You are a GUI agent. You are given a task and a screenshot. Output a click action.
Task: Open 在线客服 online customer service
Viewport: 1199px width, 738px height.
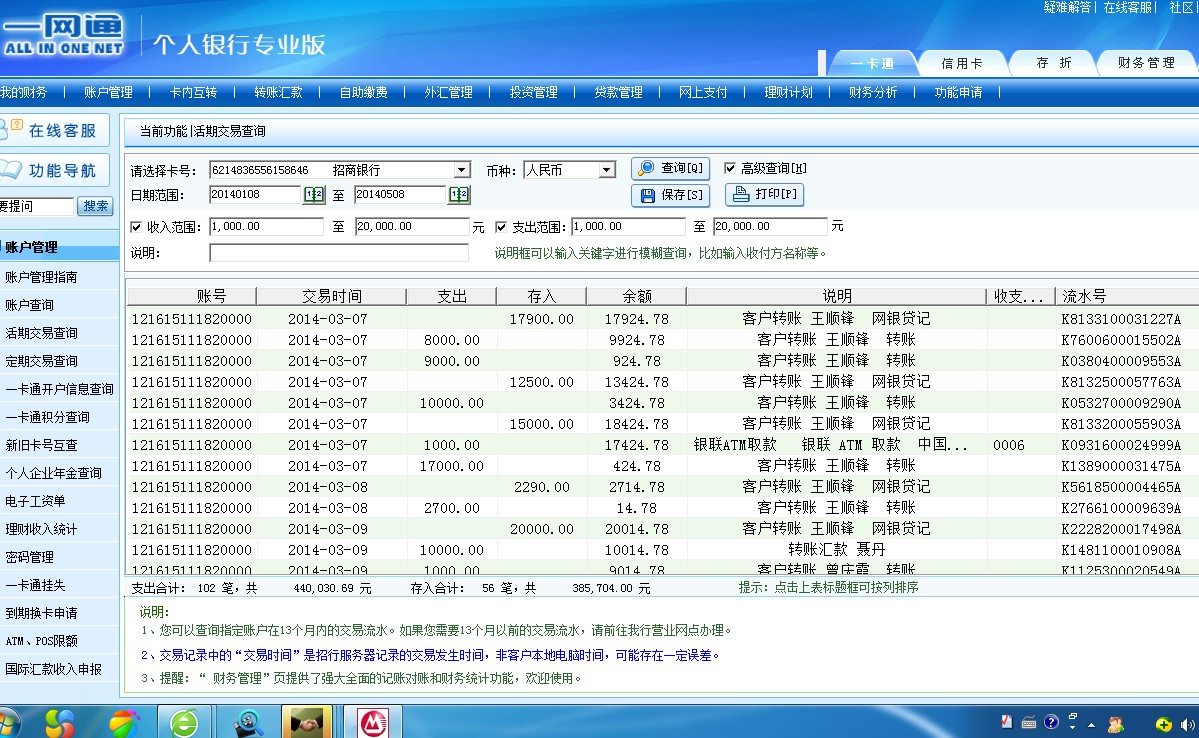(54, 131)
